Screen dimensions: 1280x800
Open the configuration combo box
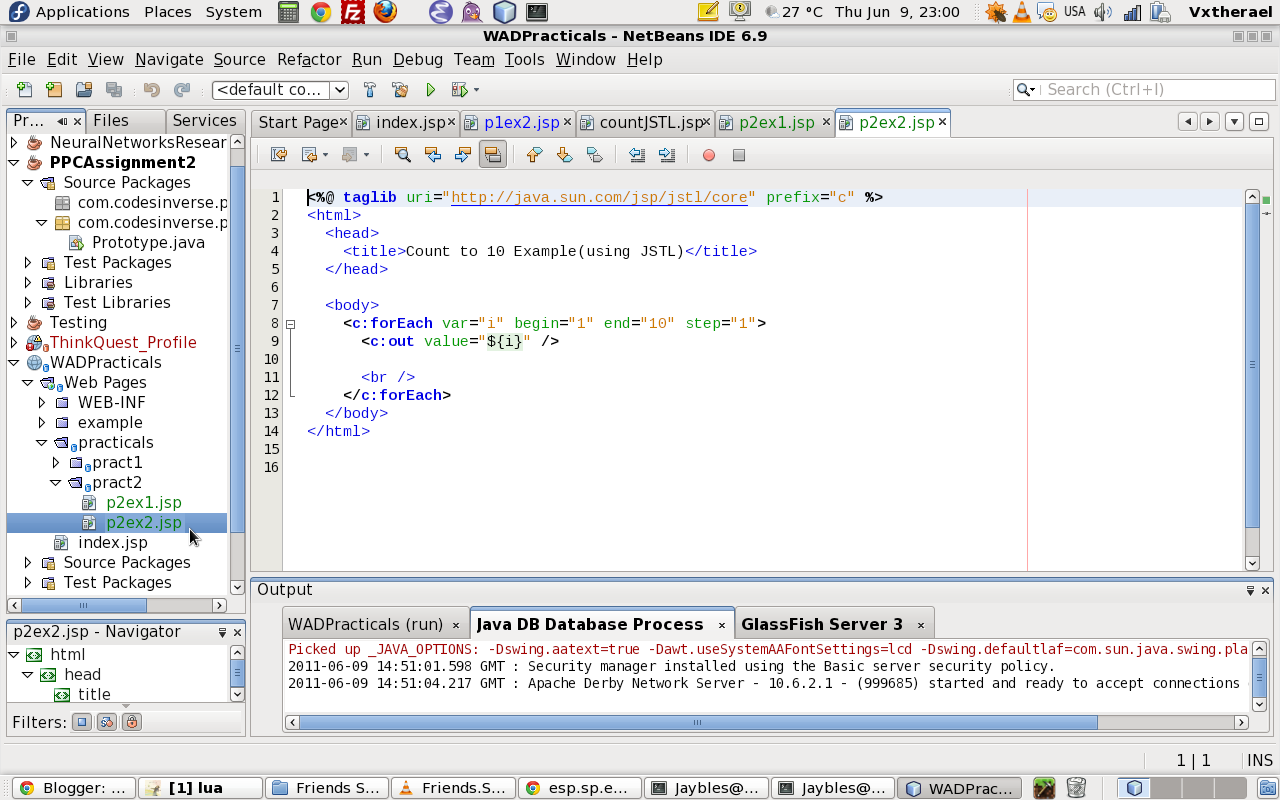(x=280, y=89)
